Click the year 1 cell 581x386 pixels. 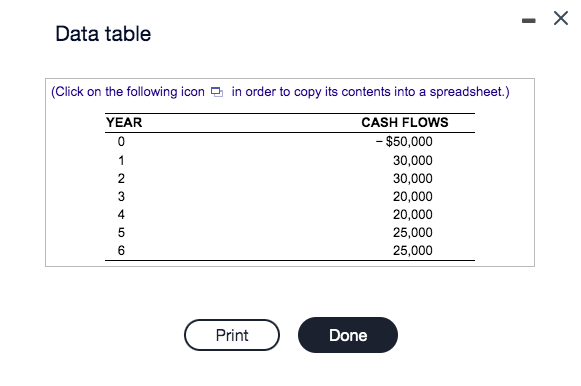pos(121,160)
